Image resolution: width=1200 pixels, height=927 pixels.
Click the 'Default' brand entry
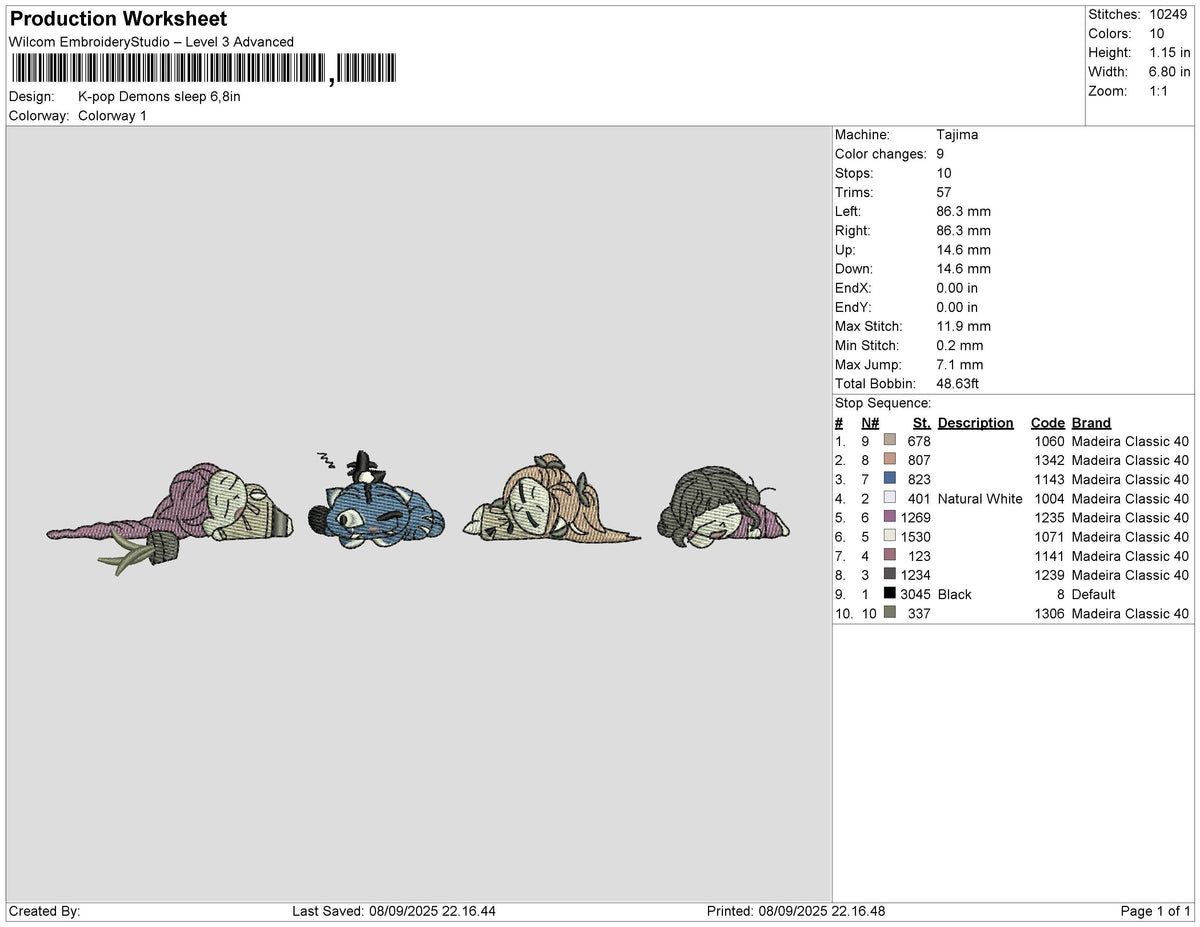point(1093,594)
